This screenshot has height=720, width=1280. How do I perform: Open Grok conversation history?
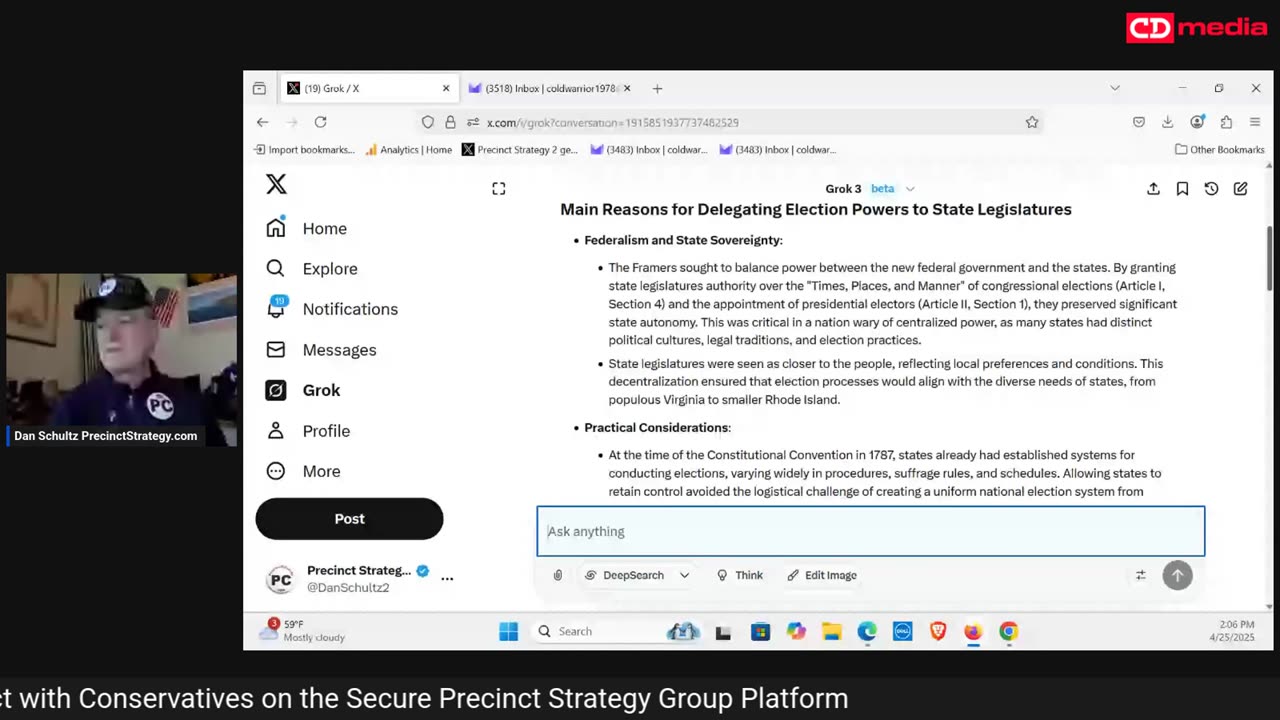point(1211,189)
